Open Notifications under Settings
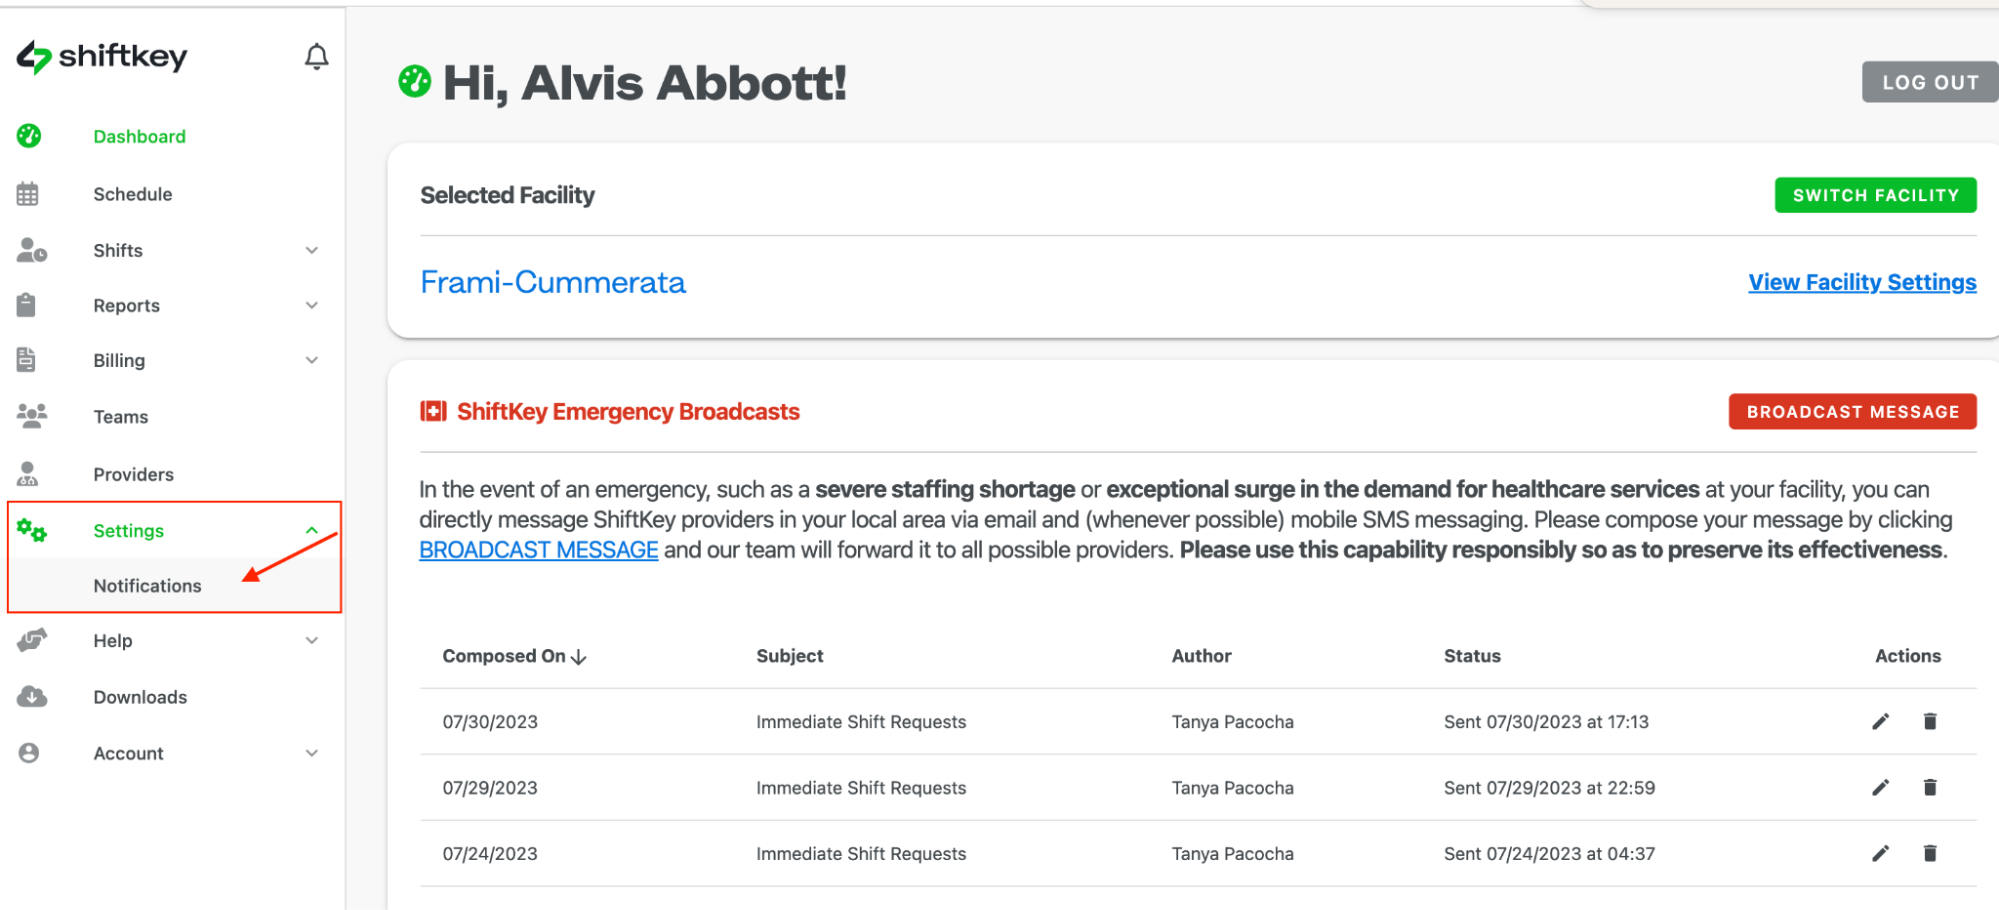 coord(147,586)
